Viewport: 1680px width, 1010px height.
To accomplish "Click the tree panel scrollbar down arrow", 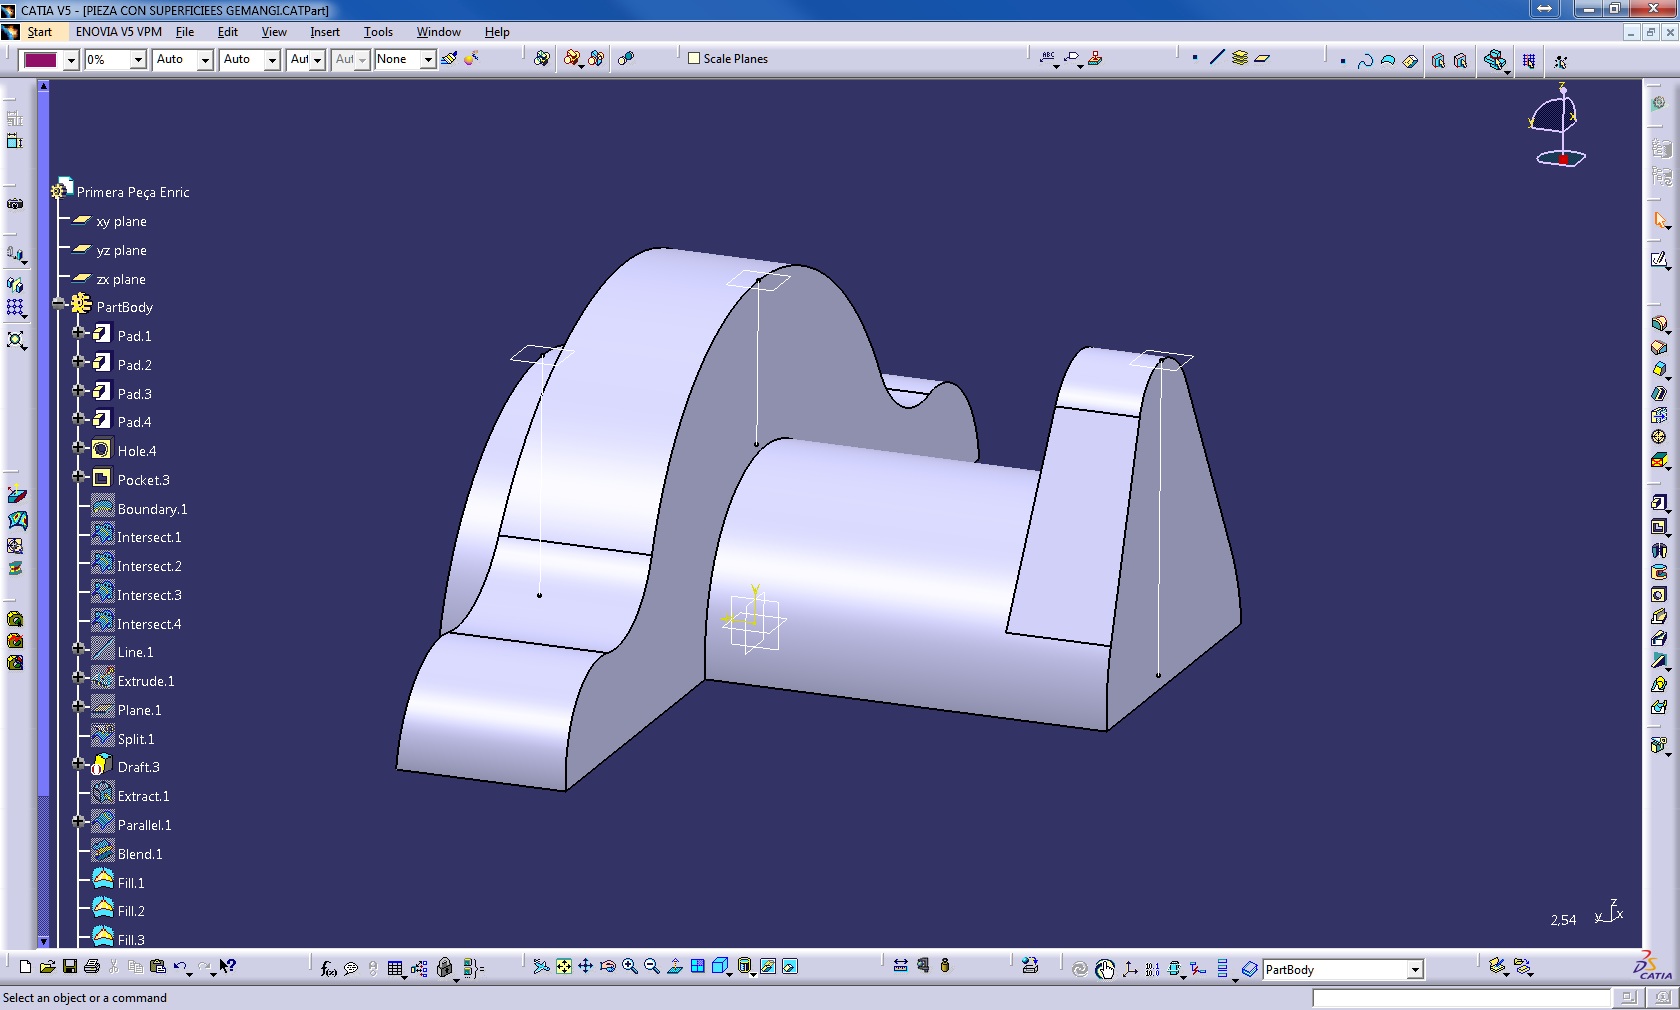I will 43,941.
